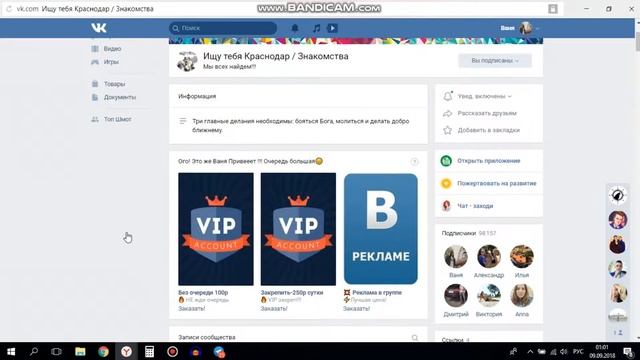
Task: Open the Вы подписаны dropdown button
Action: 495,60
